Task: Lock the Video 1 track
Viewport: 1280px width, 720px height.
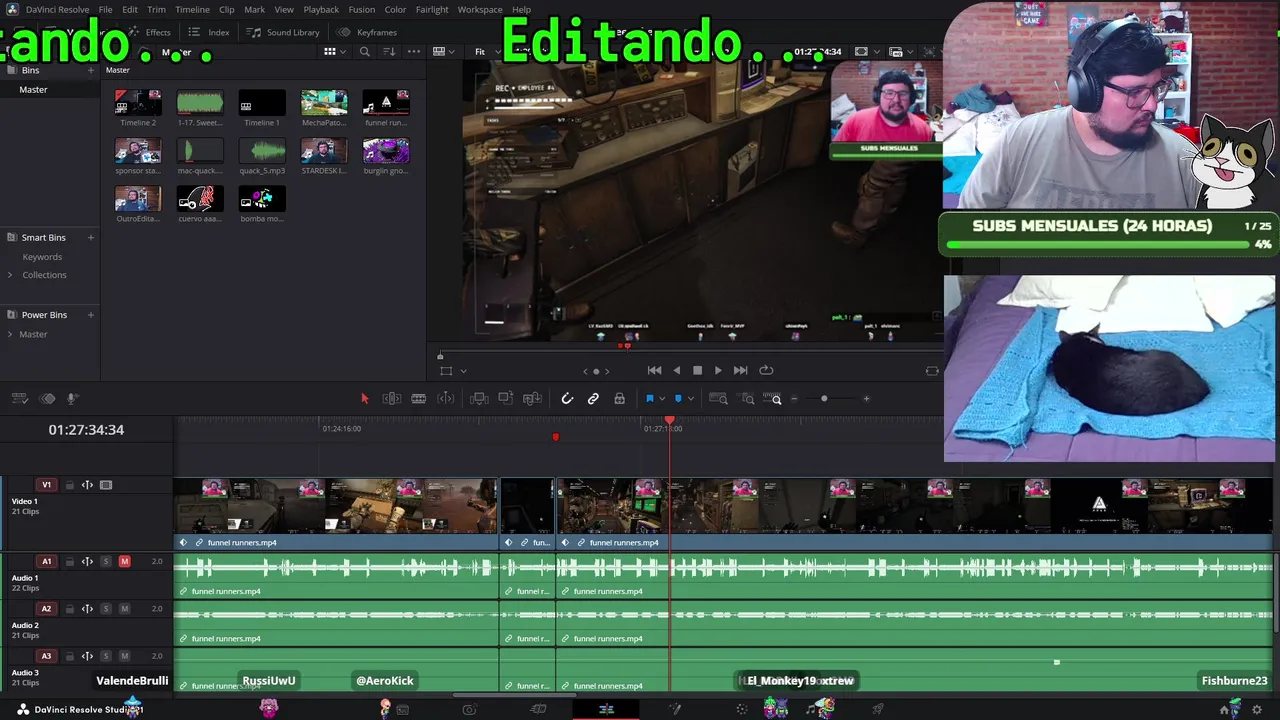Action: (x=70, y=486)
